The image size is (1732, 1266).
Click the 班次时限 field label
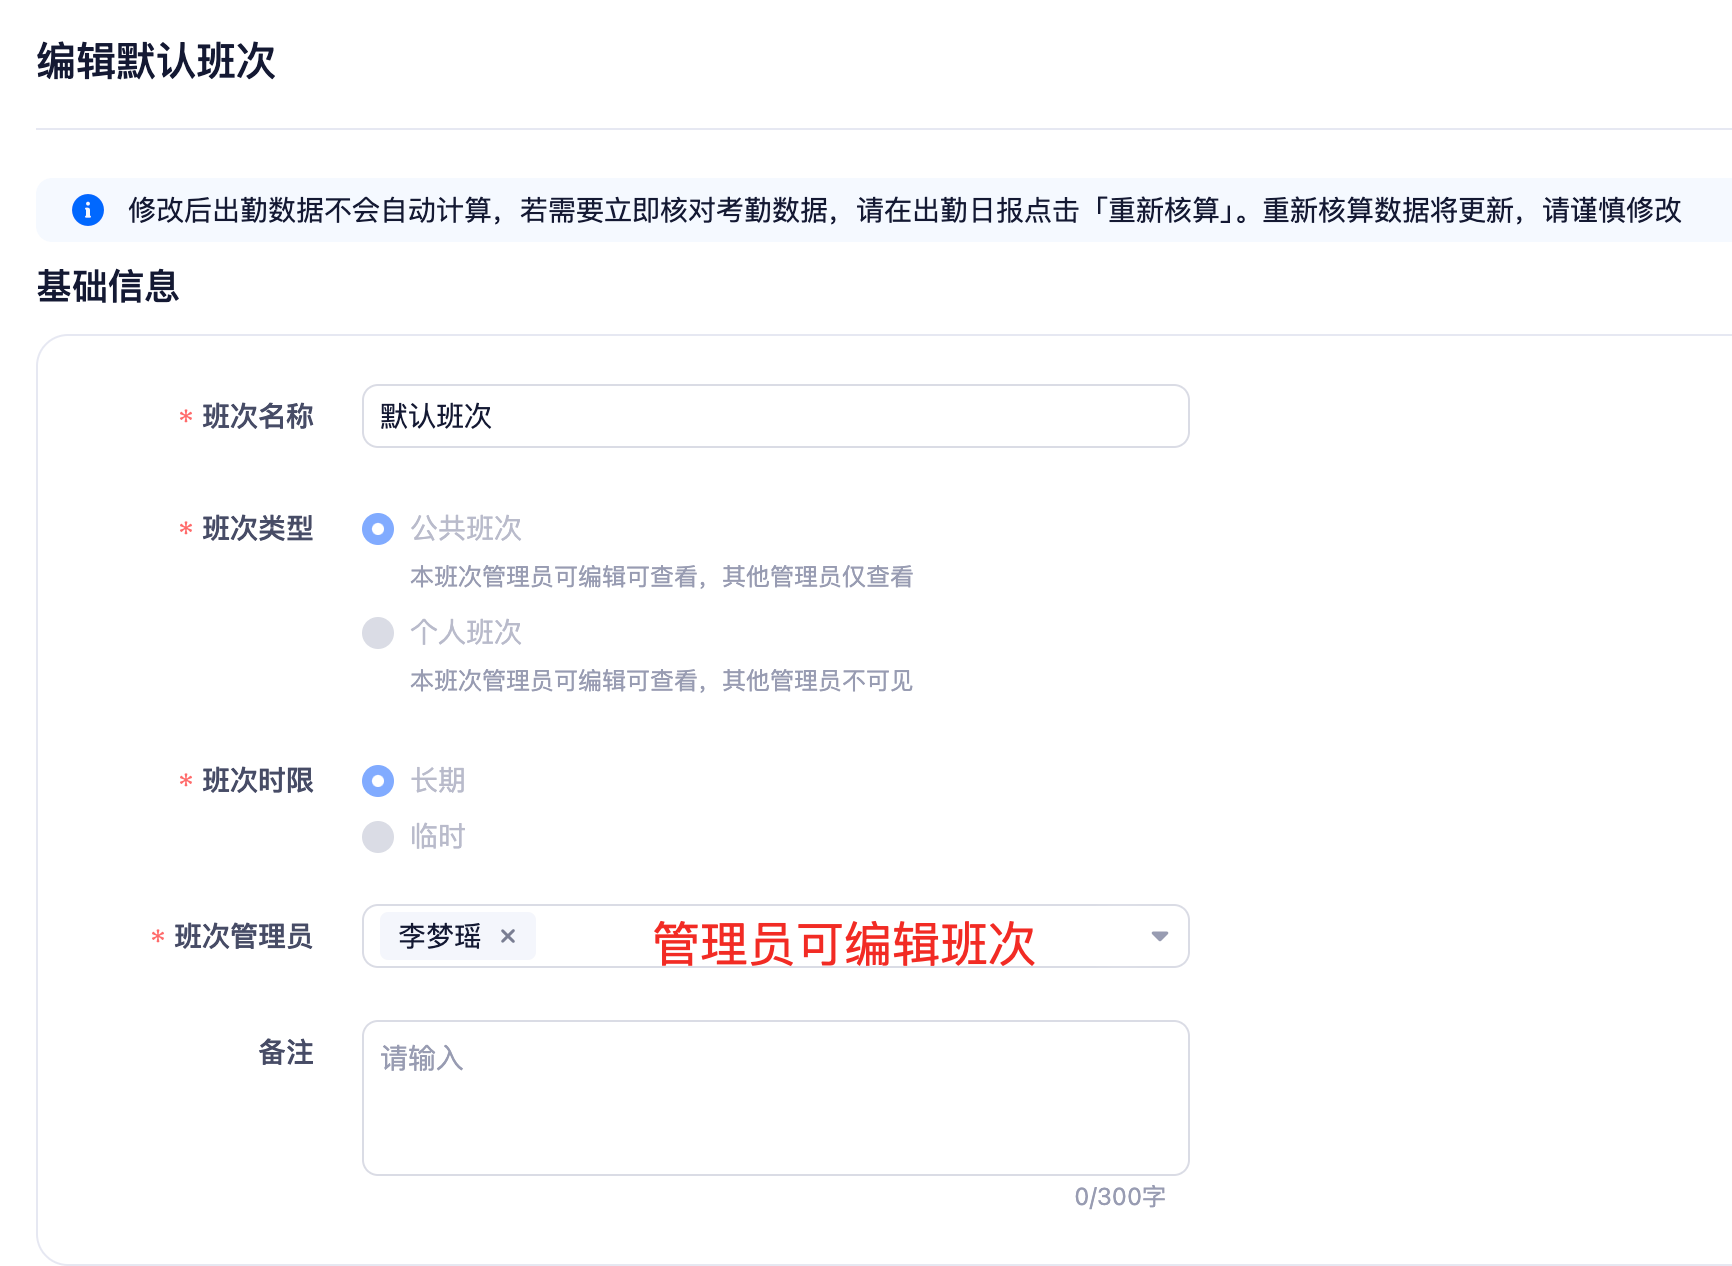click(x=257, y=780)
